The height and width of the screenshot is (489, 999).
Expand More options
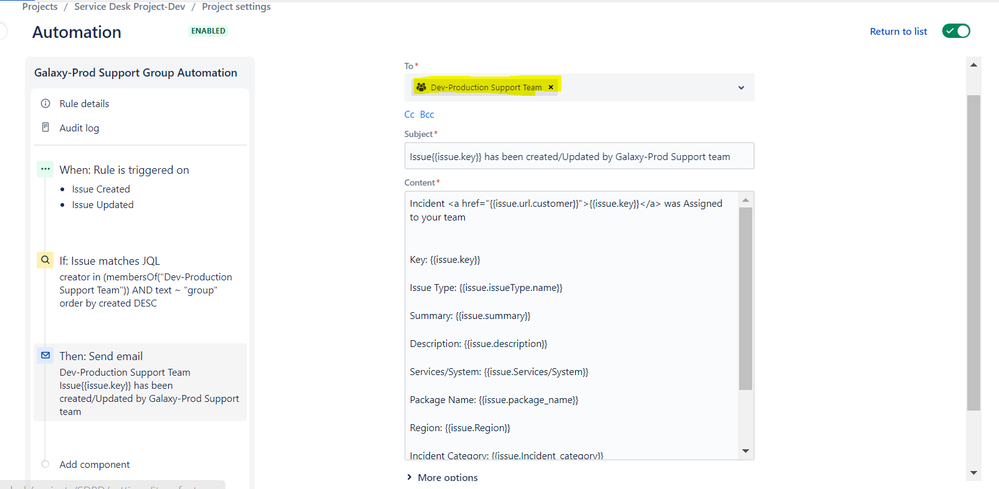pos(442,478)
